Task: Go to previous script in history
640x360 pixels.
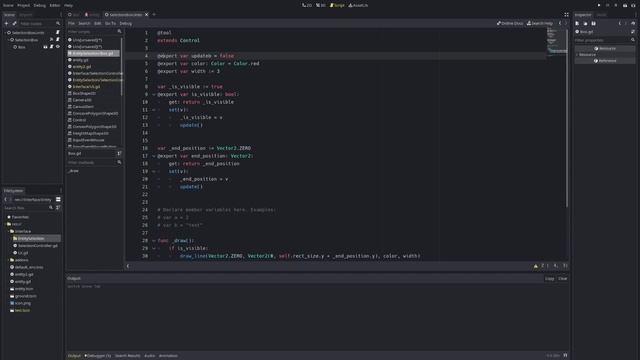Action: (560, 24)
